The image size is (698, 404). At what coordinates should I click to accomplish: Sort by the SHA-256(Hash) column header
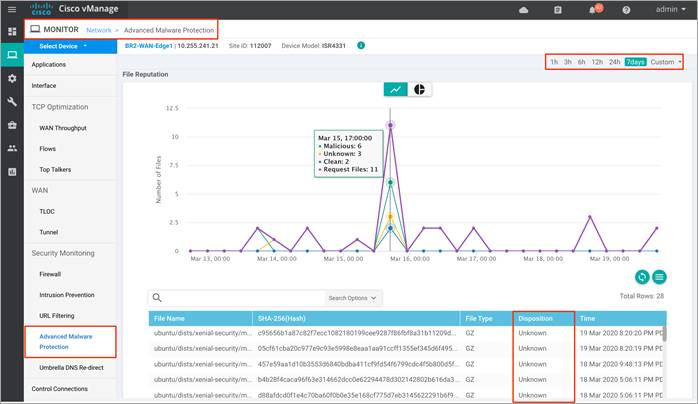(356, 319)
